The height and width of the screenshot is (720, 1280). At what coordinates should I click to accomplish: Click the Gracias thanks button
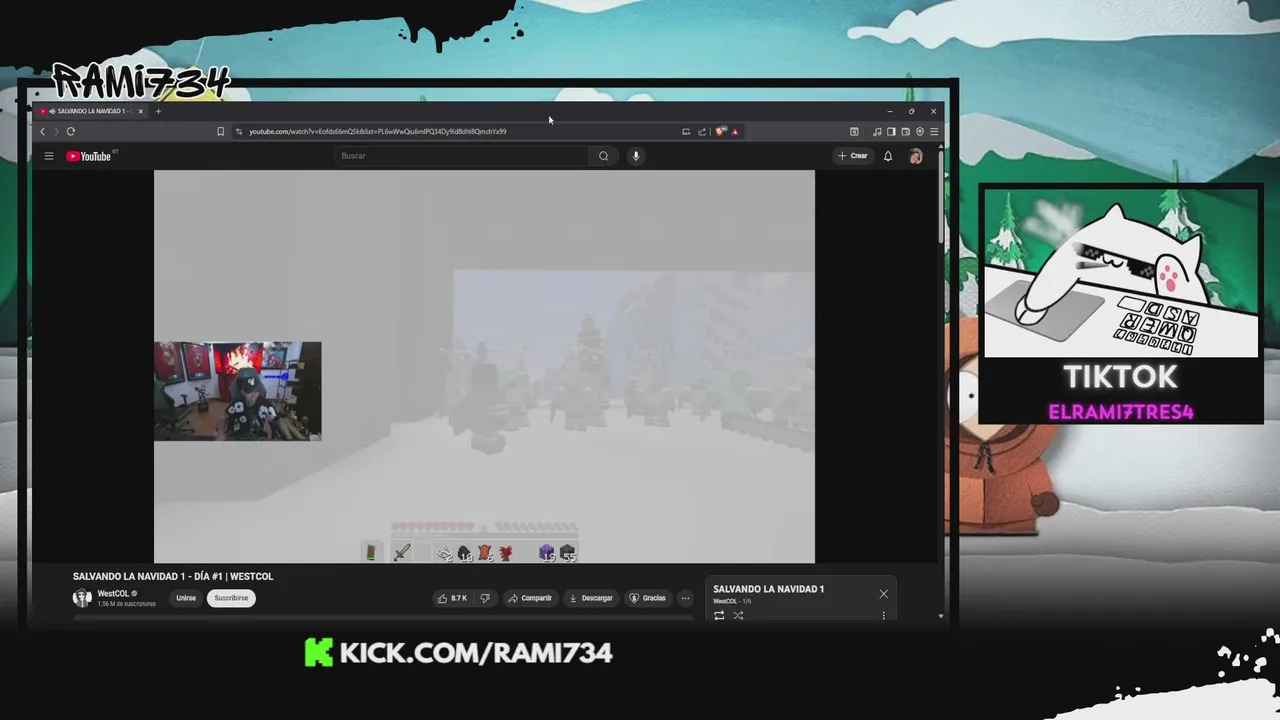pos(647,598)
